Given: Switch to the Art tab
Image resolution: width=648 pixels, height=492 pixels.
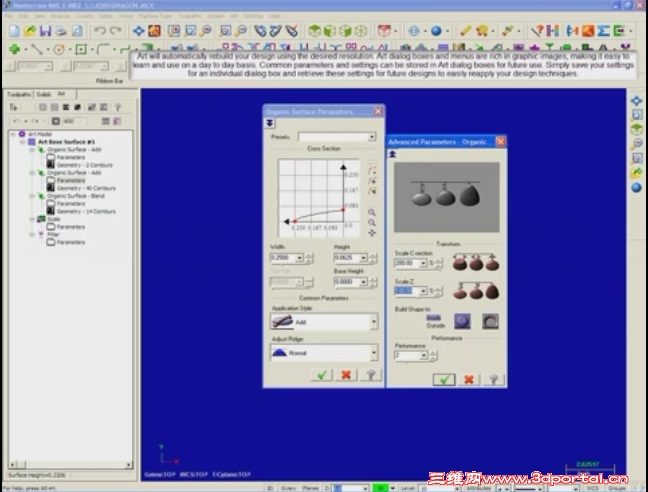Looking at the screenshot, I should point(61,94).
